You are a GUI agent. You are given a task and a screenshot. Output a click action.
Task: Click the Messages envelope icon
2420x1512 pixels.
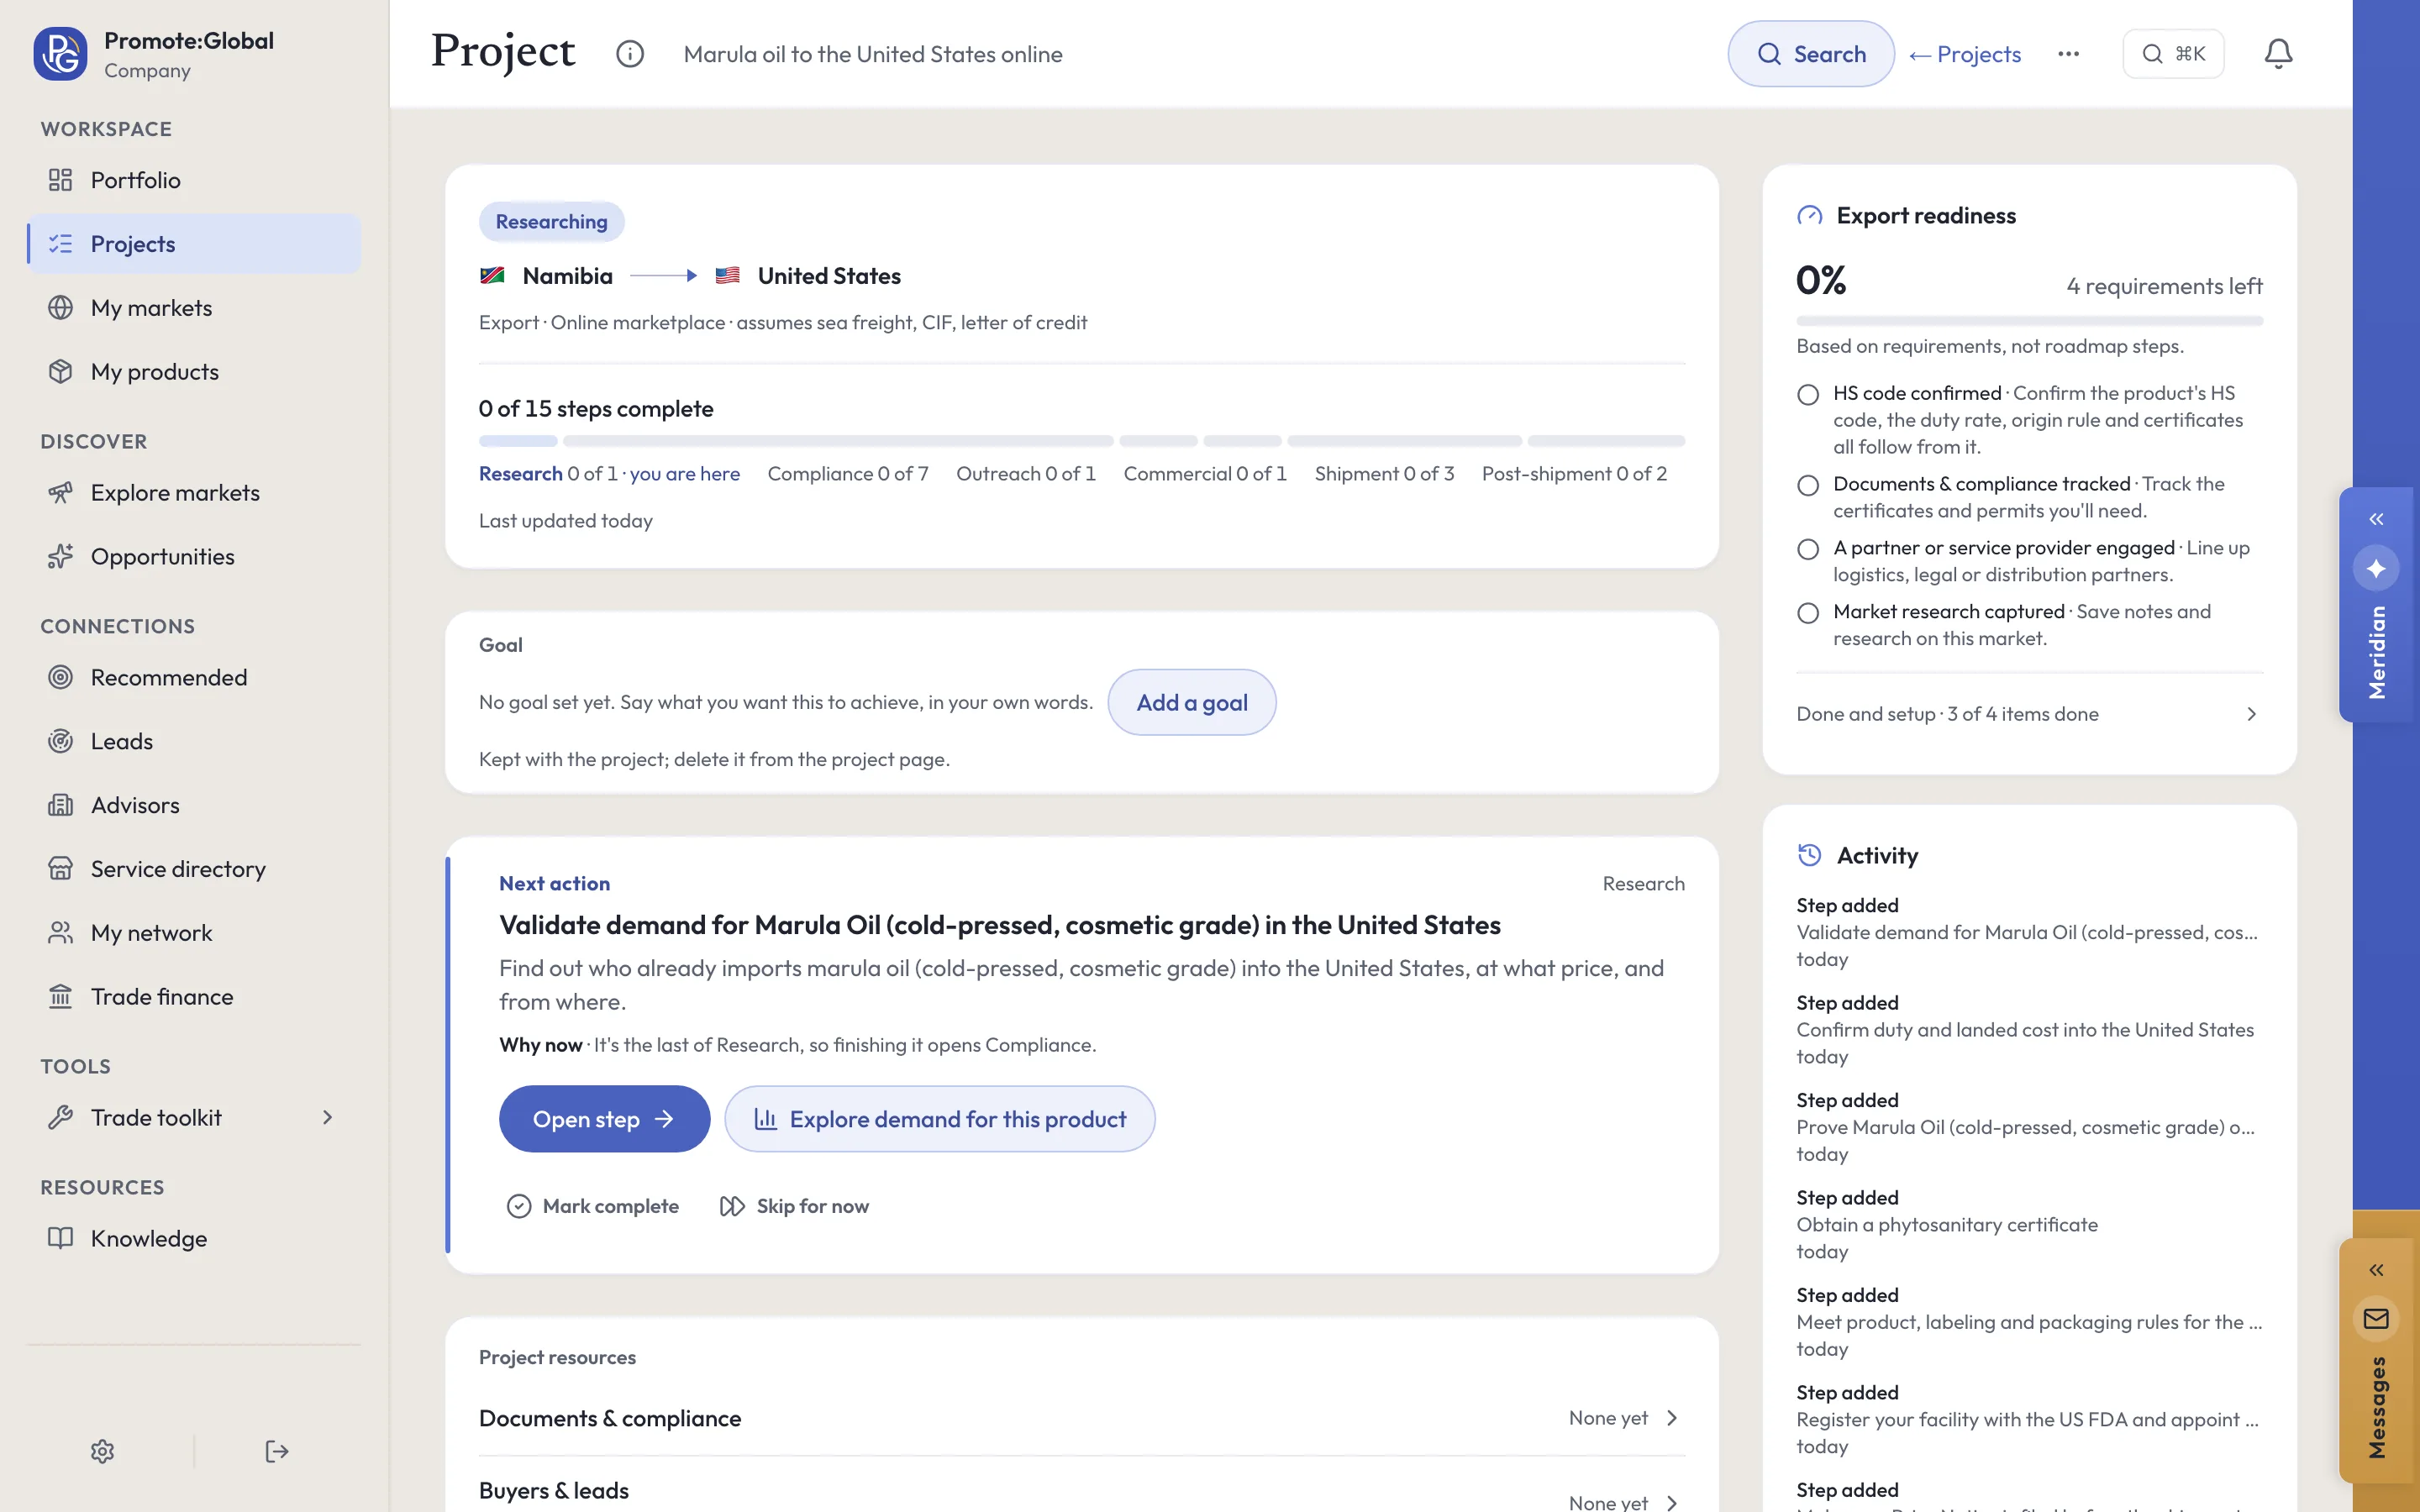[2376, 1319]
